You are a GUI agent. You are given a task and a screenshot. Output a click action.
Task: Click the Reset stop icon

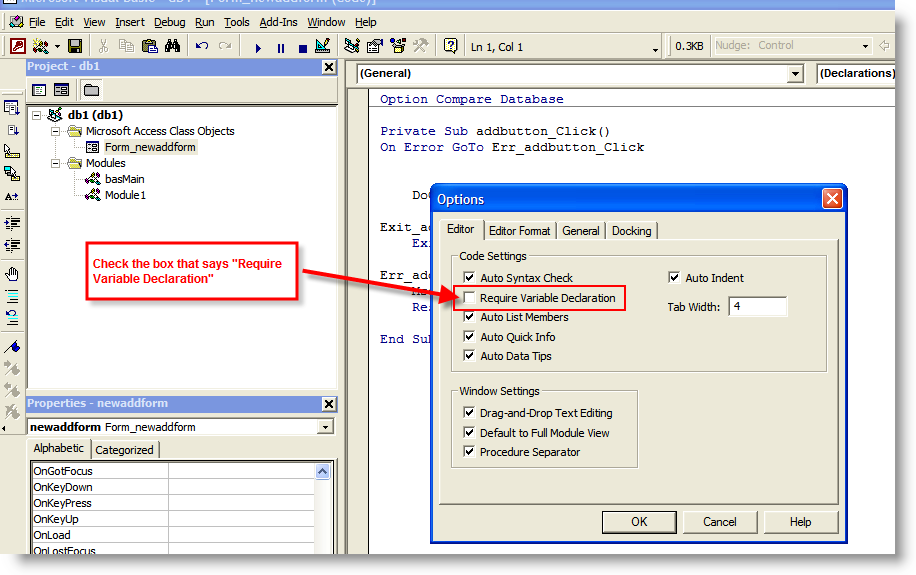[301, 47]
